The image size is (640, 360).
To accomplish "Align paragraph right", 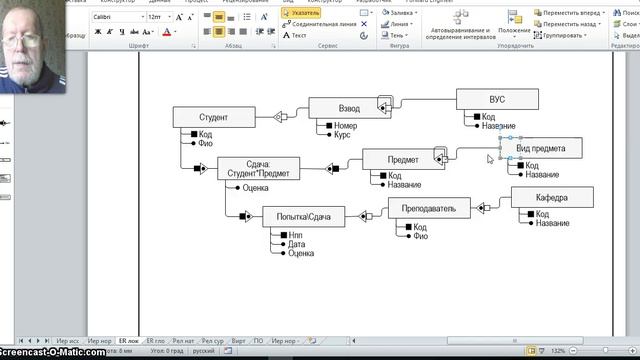I will (231, 32).
